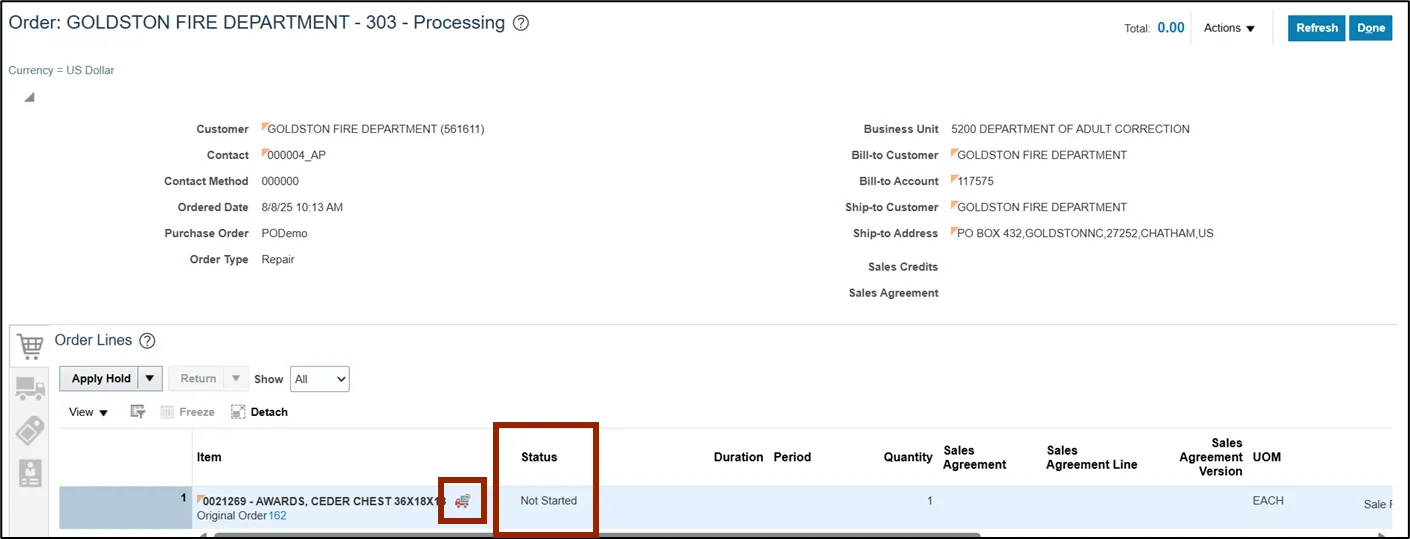Click the Period column header
The image size is (1410, 539).
pyautogui.click(x=792, y=457)
